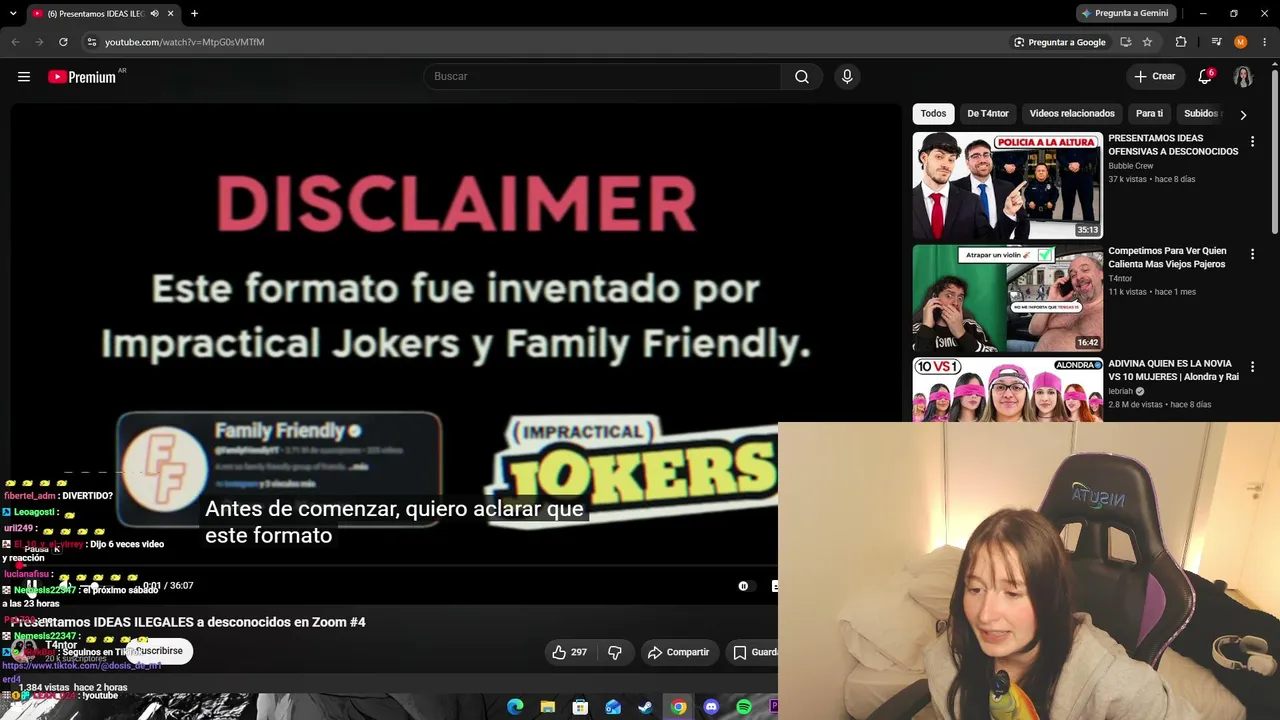Open PRESENTAMOS IDEAS OFENSIVAS thumbnail

coord(1007,186)
